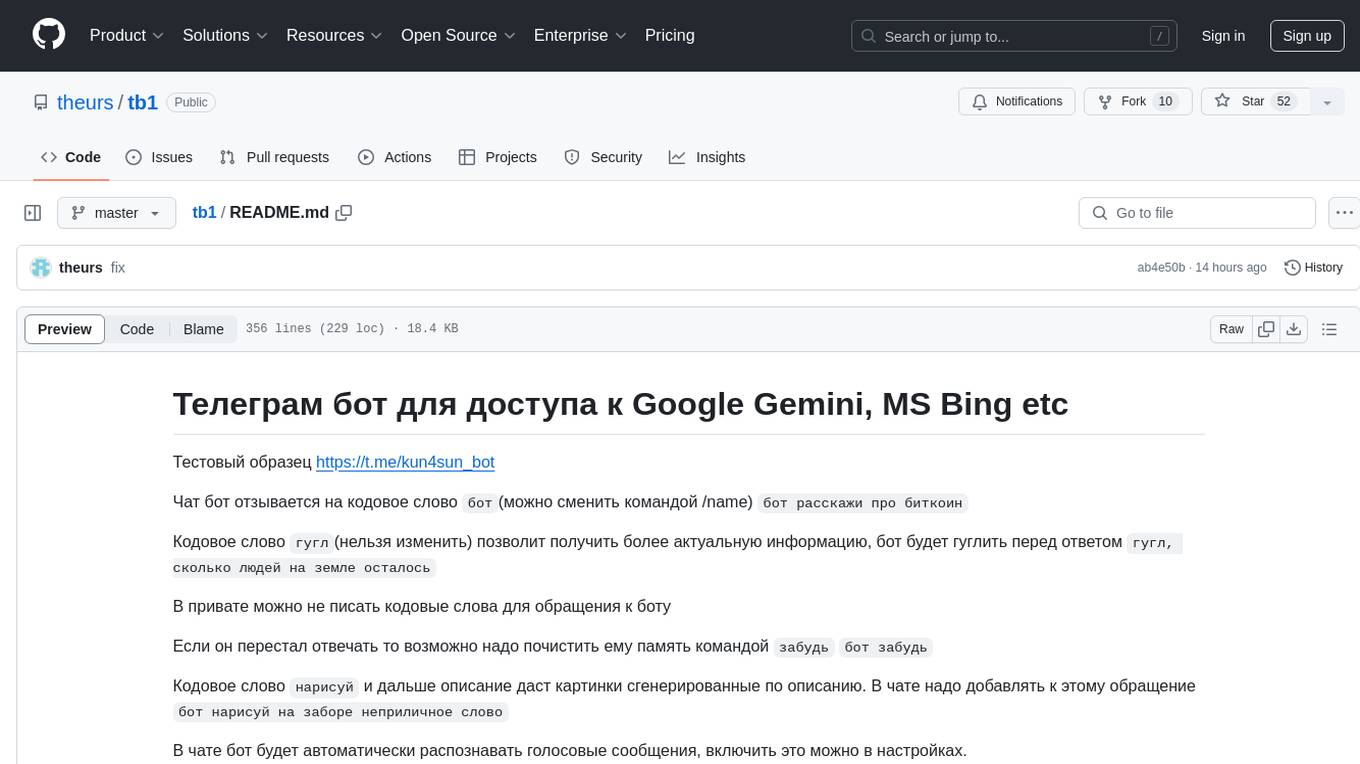Image resolution: width=1360 pixels, height=764 pixels.
Task: Click the theurs avatar image
Action: click(41, 268)
